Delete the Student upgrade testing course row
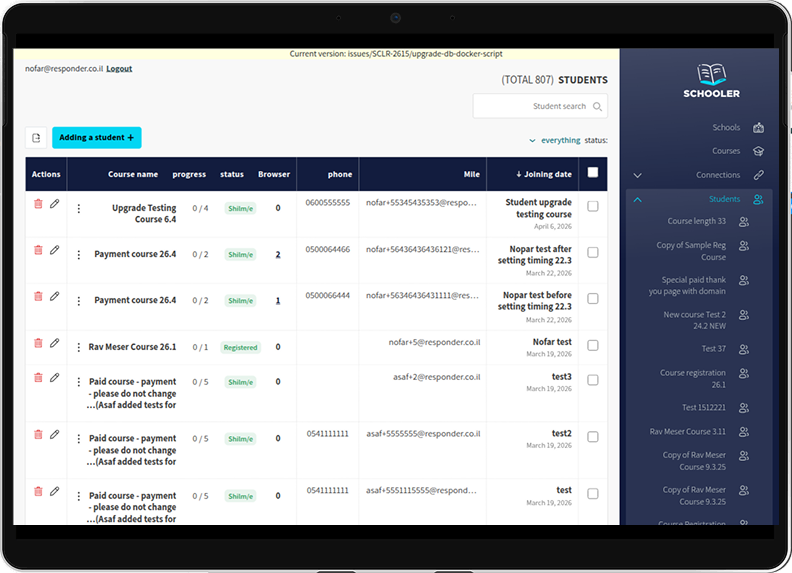Image resolution: width=792 pixels, height=573 pixels. (38, 204)
